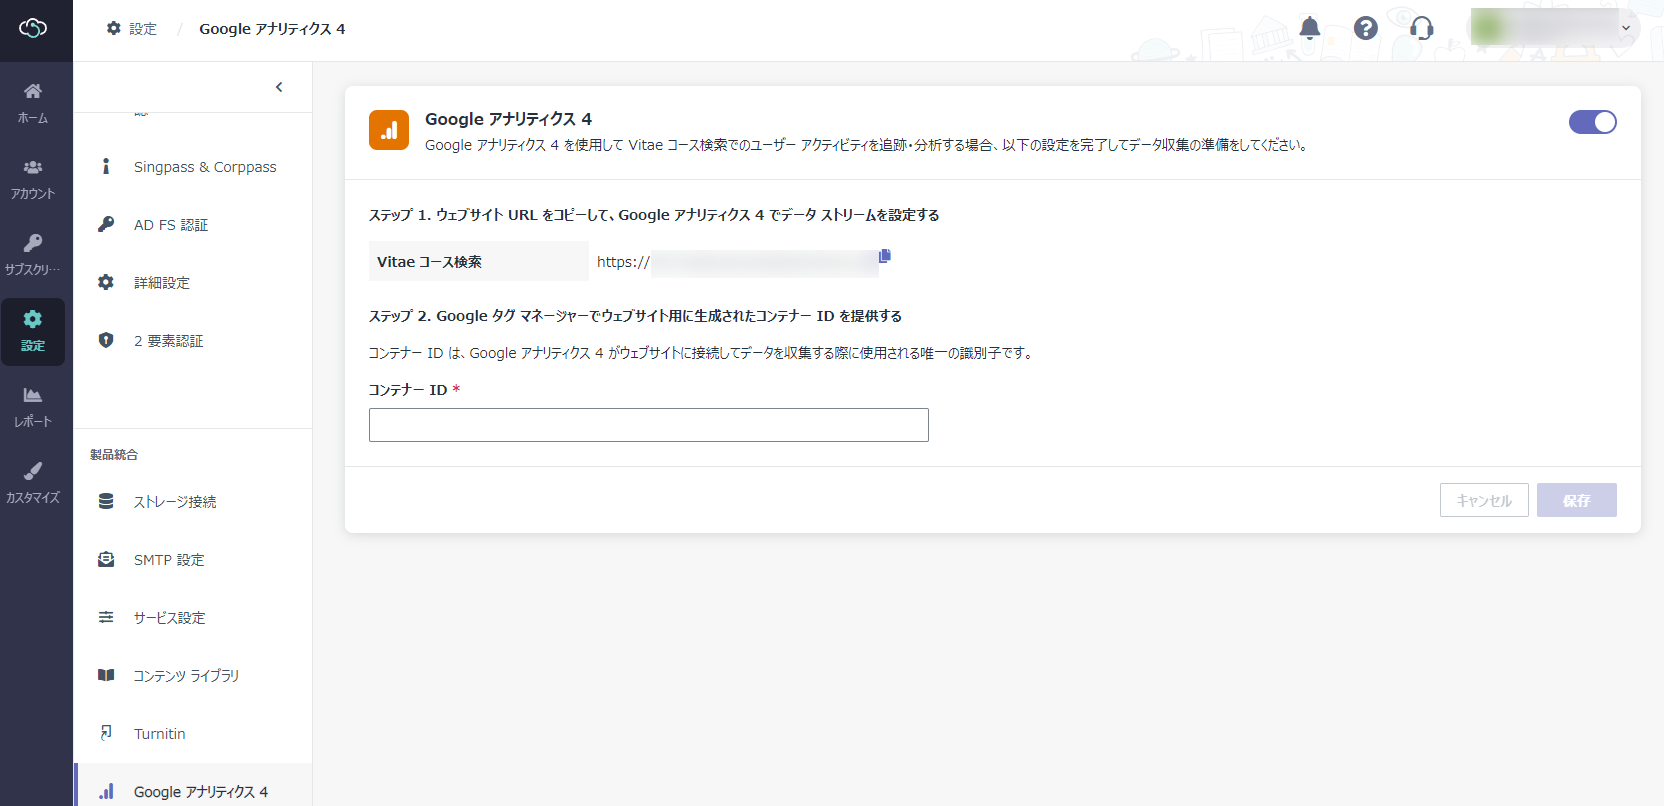1664x806 pixels.
Task: Go back to 設定 via breadcrumb link
Action: pyautogui.click(x=143, y=29)
